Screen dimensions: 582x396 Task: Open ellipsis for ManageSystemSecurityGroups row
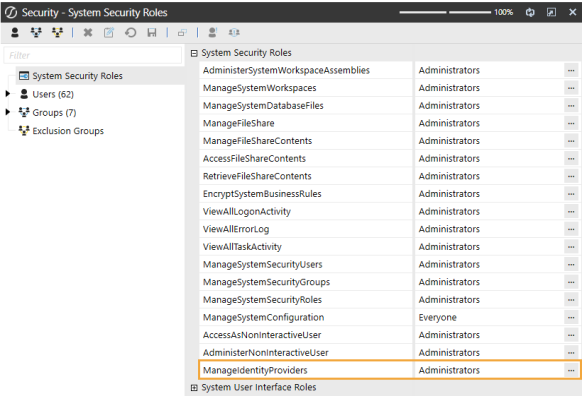[x=571, y=282]
